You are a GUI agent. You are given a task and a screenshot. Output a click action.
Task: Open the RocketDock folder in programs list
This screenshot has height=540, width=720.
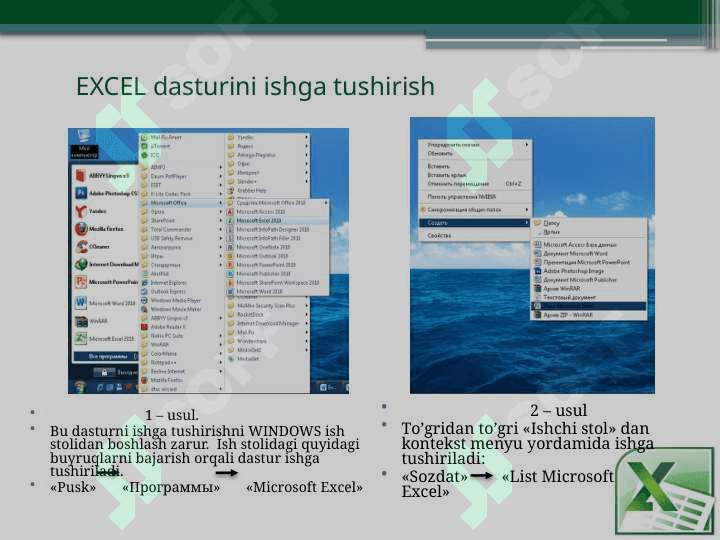click(x=267, y=315)
